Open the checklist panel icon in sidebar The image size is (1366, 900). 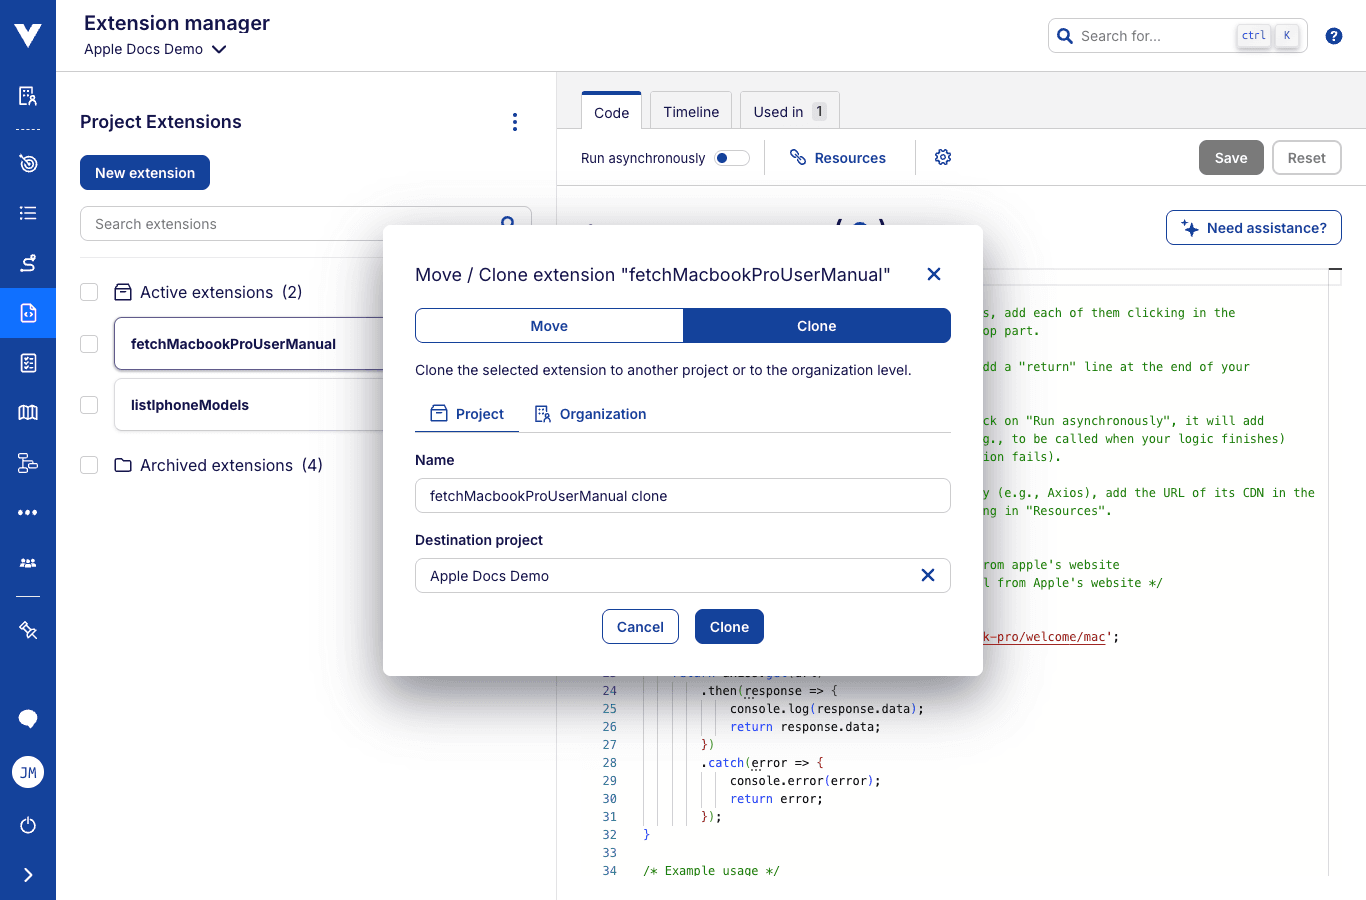coord(27,363)
